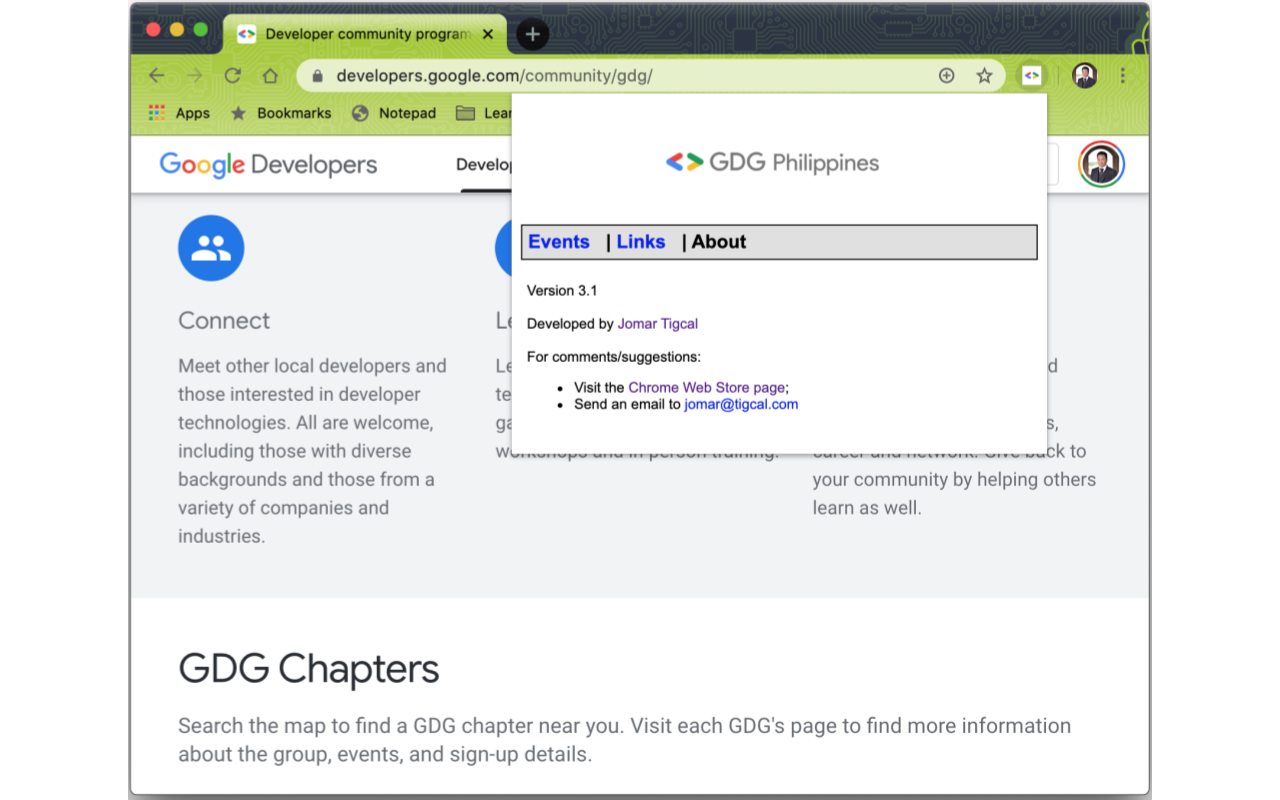Click the Version 3.1 text
1280x800 pixels.
(x=562, y=291)
